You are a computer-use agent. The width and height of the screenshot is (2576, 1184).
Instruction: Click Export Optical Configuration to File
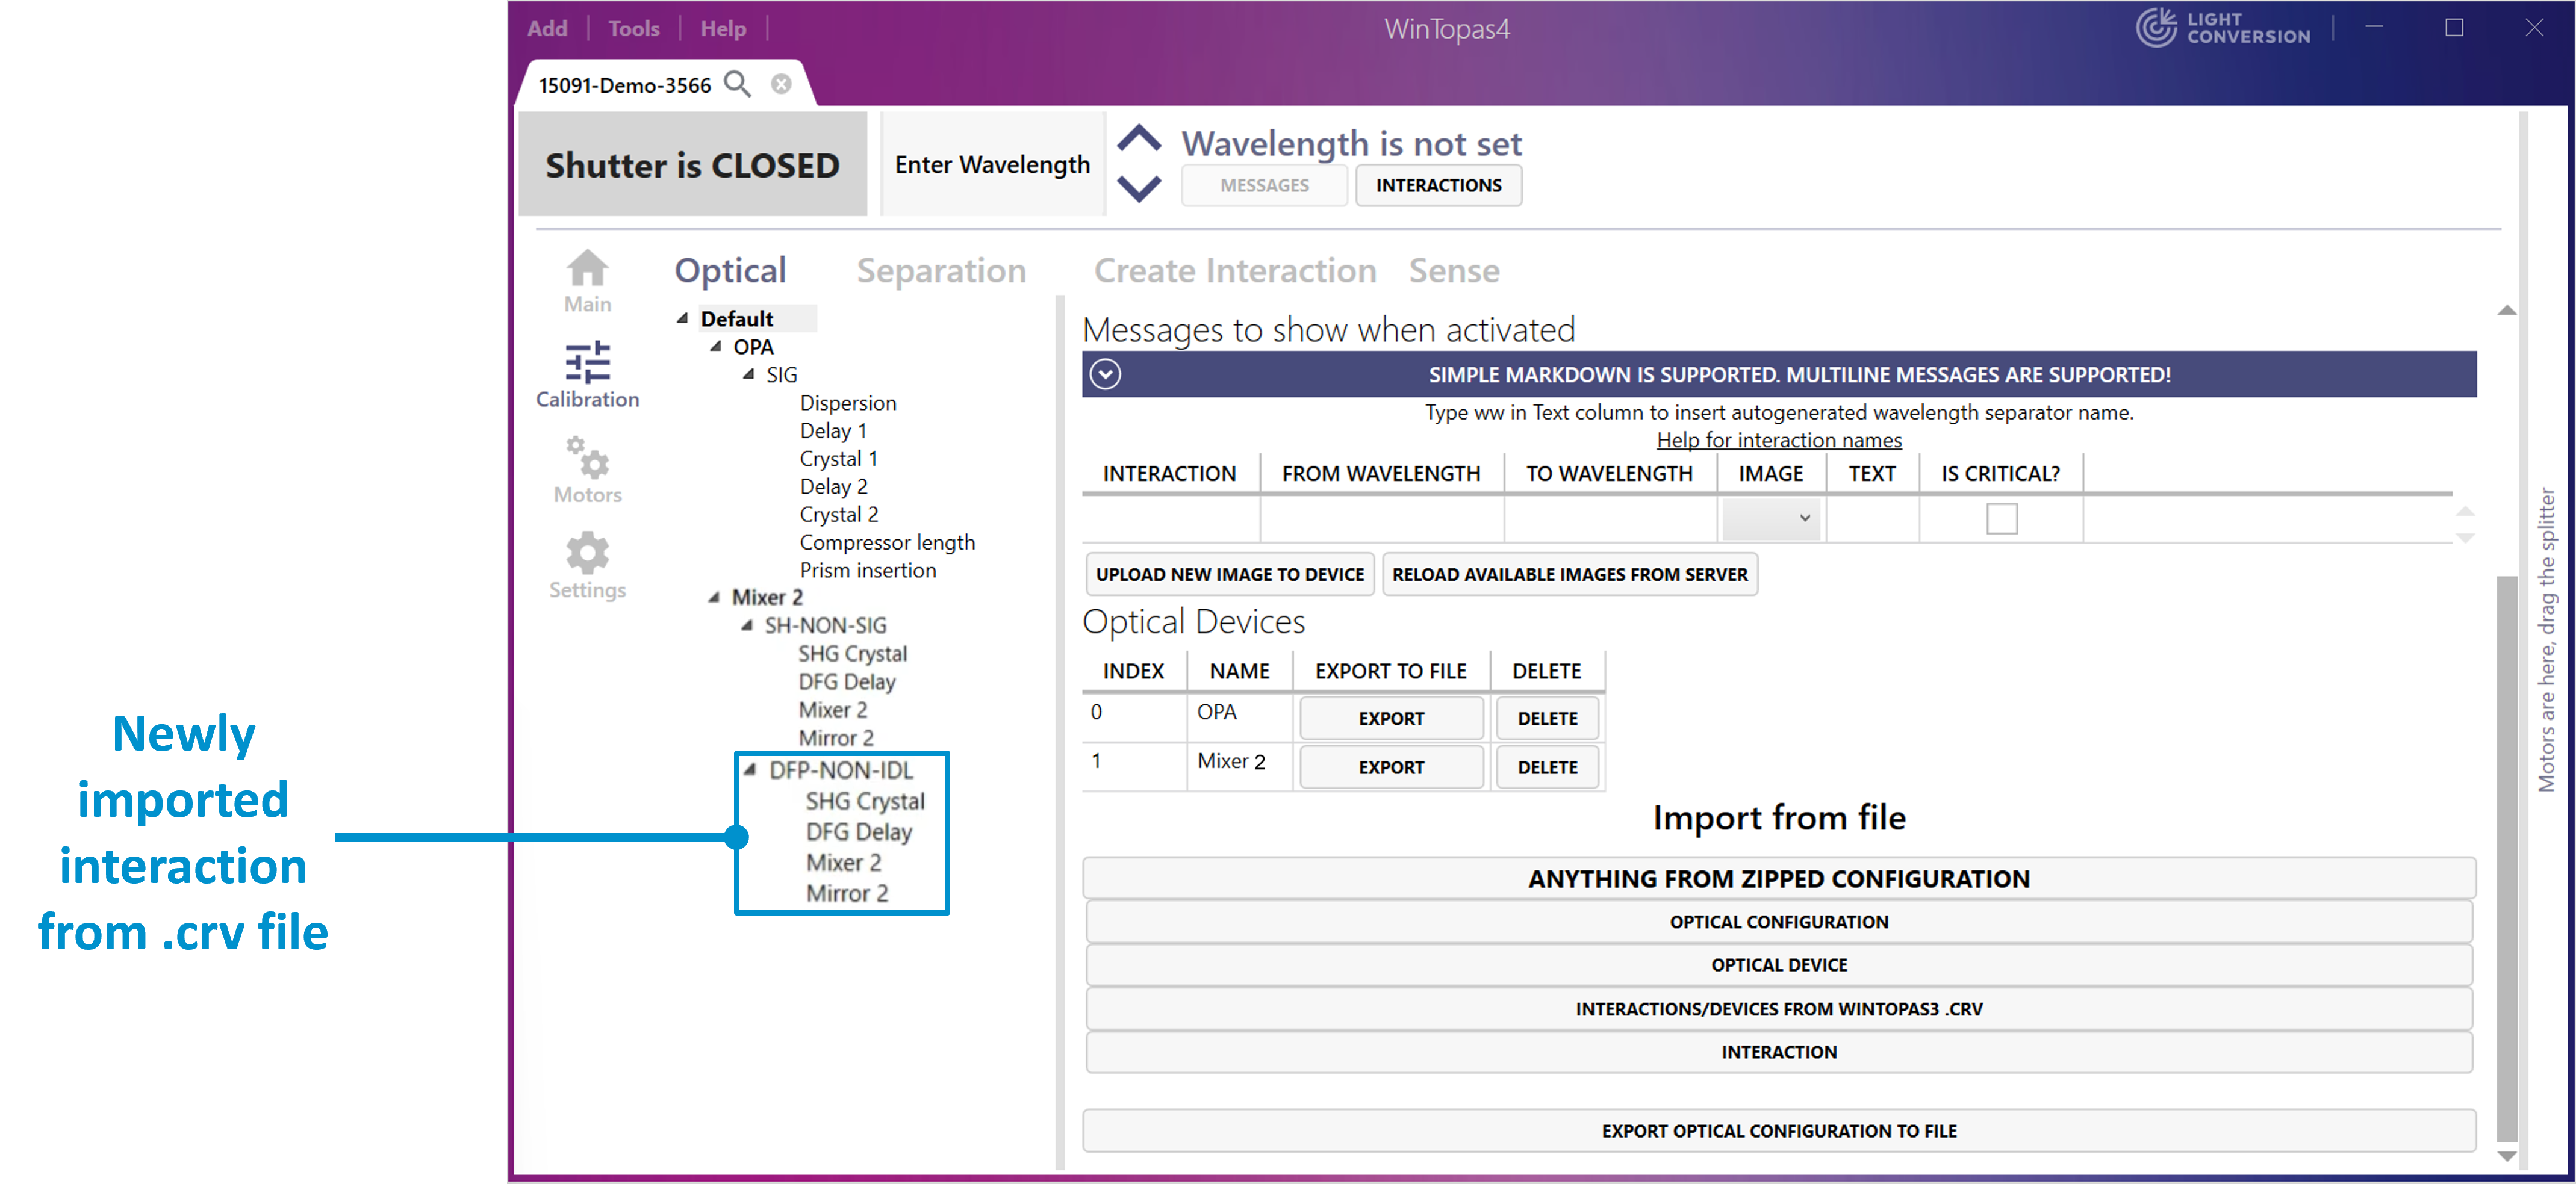pyautogui.click(x=1779, y=1130)
